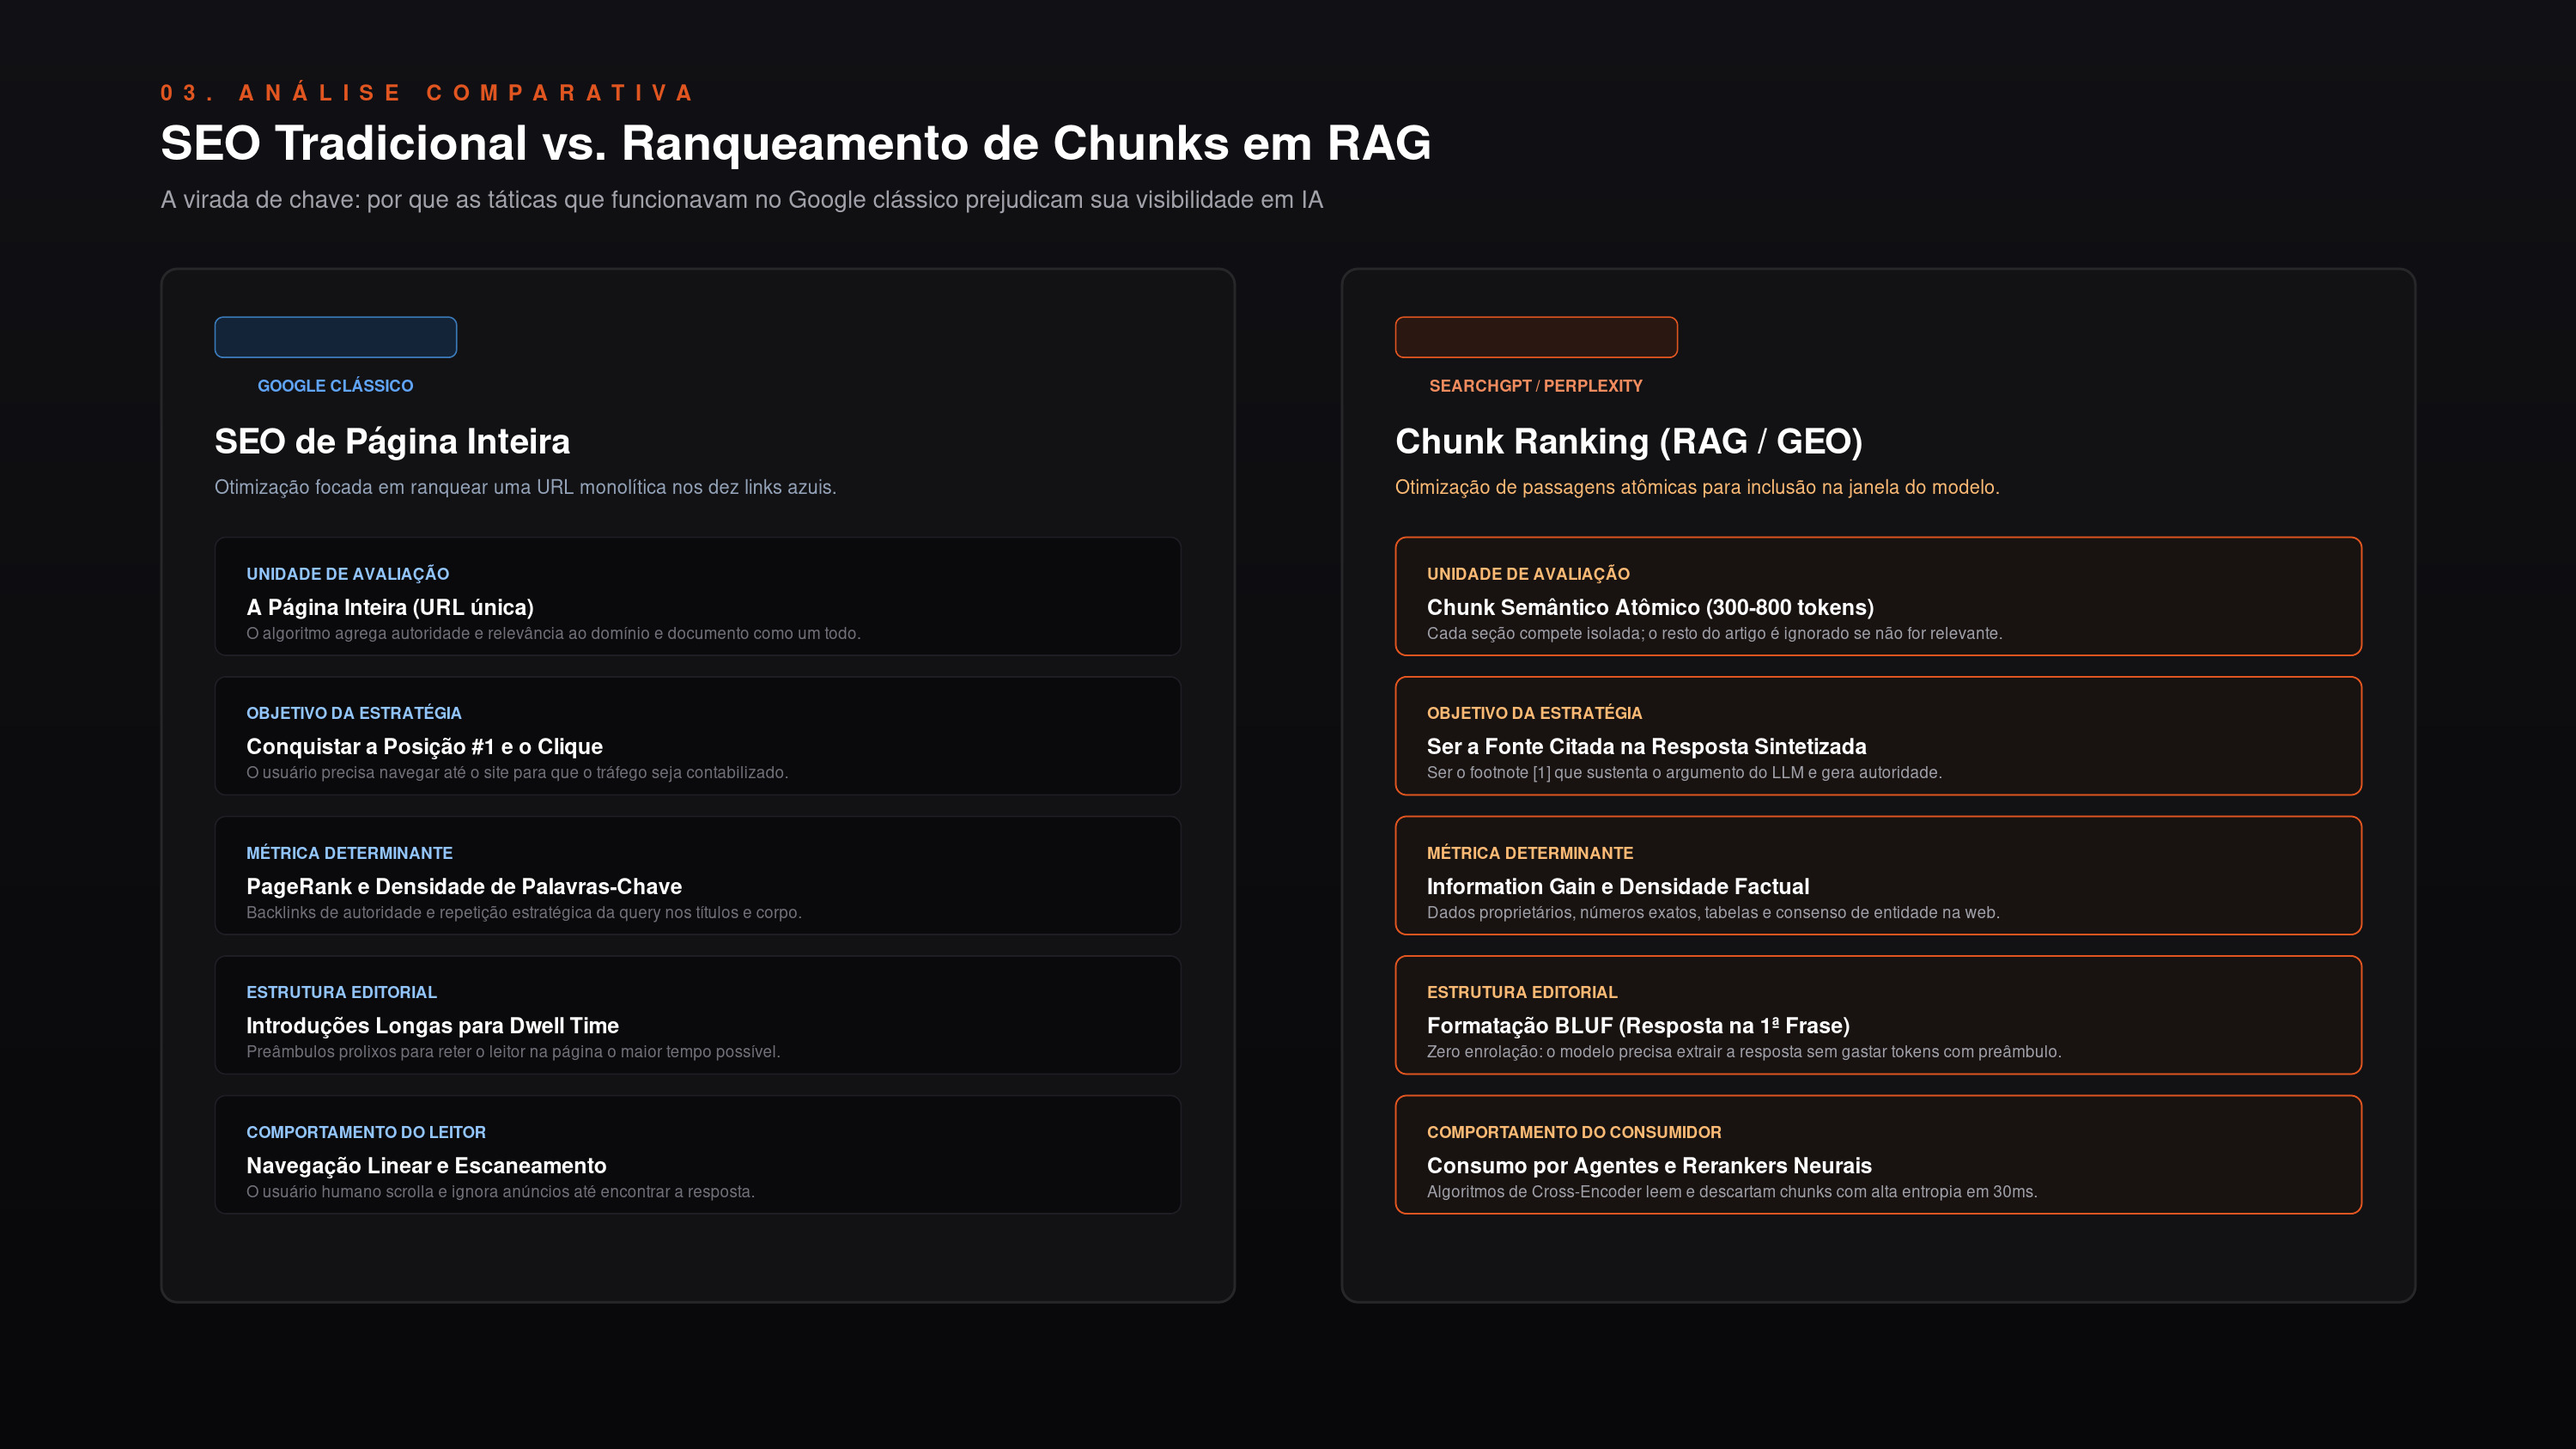The width and height of the screenshot is (2576, 1449).
Task: Click 'Dados proprietários, números exatos, tabelas' line
Action: (x=1713, y=912)
